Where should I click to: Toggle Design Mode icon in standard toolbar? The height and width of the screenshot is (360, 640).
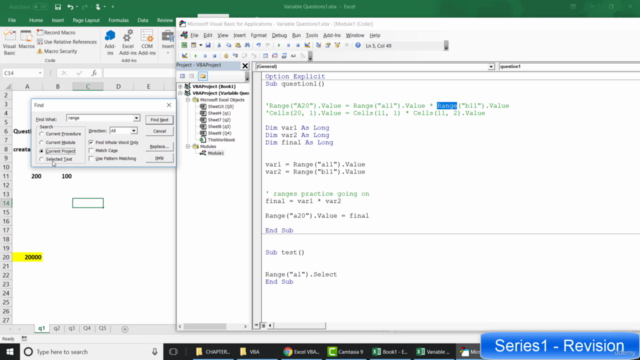307,45
